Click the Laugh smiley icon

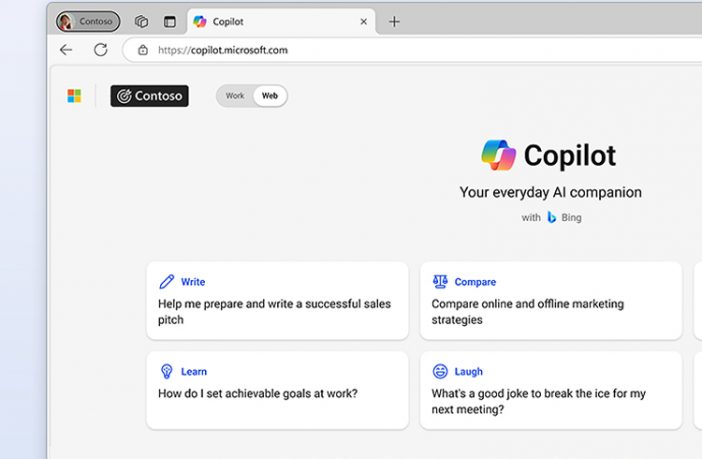click(440, 371)
